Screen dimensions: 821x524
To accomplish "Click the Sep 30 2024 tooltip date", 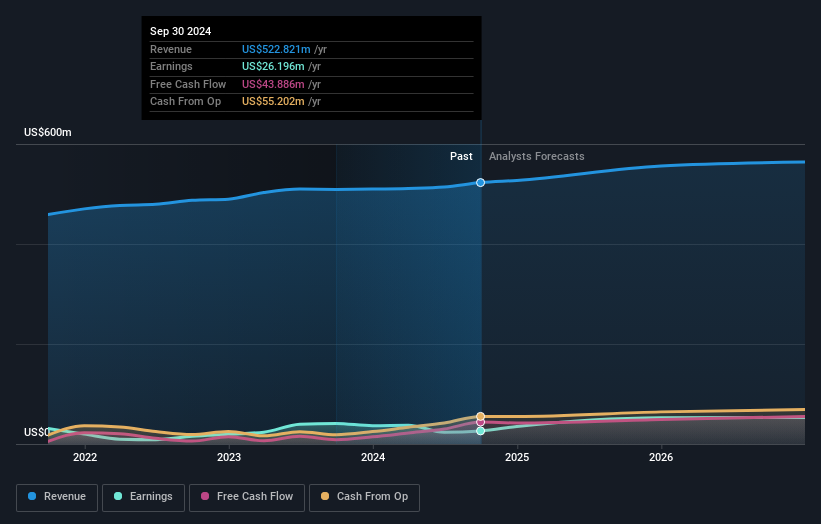I will [181, 31].
